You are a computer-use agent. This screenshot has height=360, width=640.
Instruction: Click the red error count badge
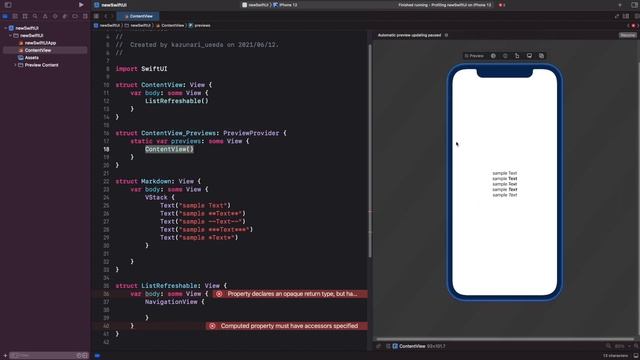502,5
